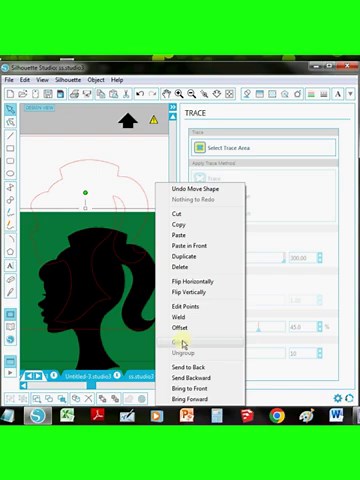Choose Paste in Front from context menu
Image resolution: width=360 pixels, height=480 pixels.
[189, 246]
